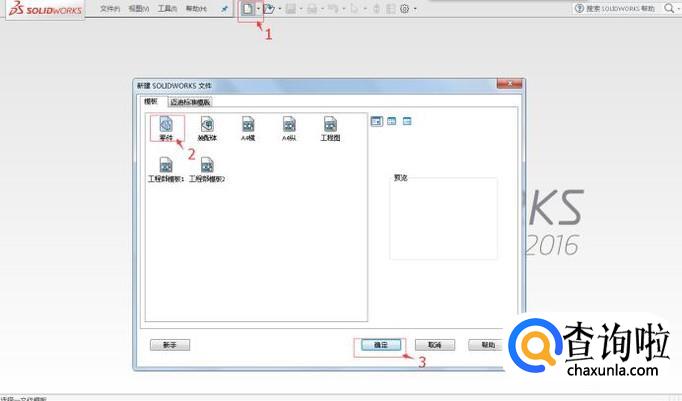Click the SOLIDWORKS logo
Image resolution: width=682 pixels, height=401 pixels.
click(x=46, y=9)
